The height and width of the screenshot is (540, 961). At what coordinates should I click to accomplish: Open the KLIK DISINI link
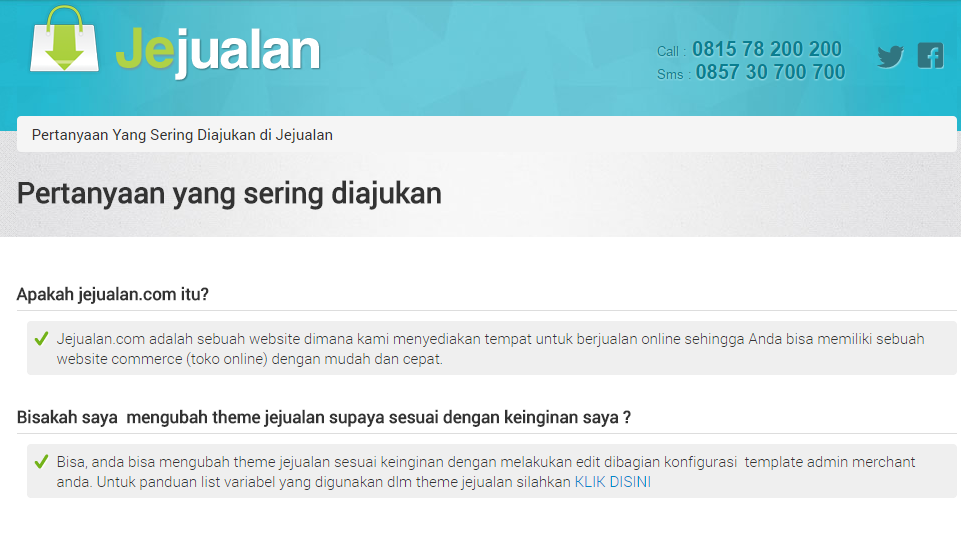[612, 482]
